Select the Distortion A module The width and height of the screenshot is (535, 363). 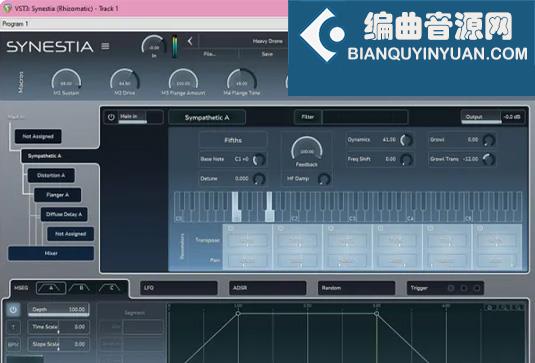click(x=51, y=175)
